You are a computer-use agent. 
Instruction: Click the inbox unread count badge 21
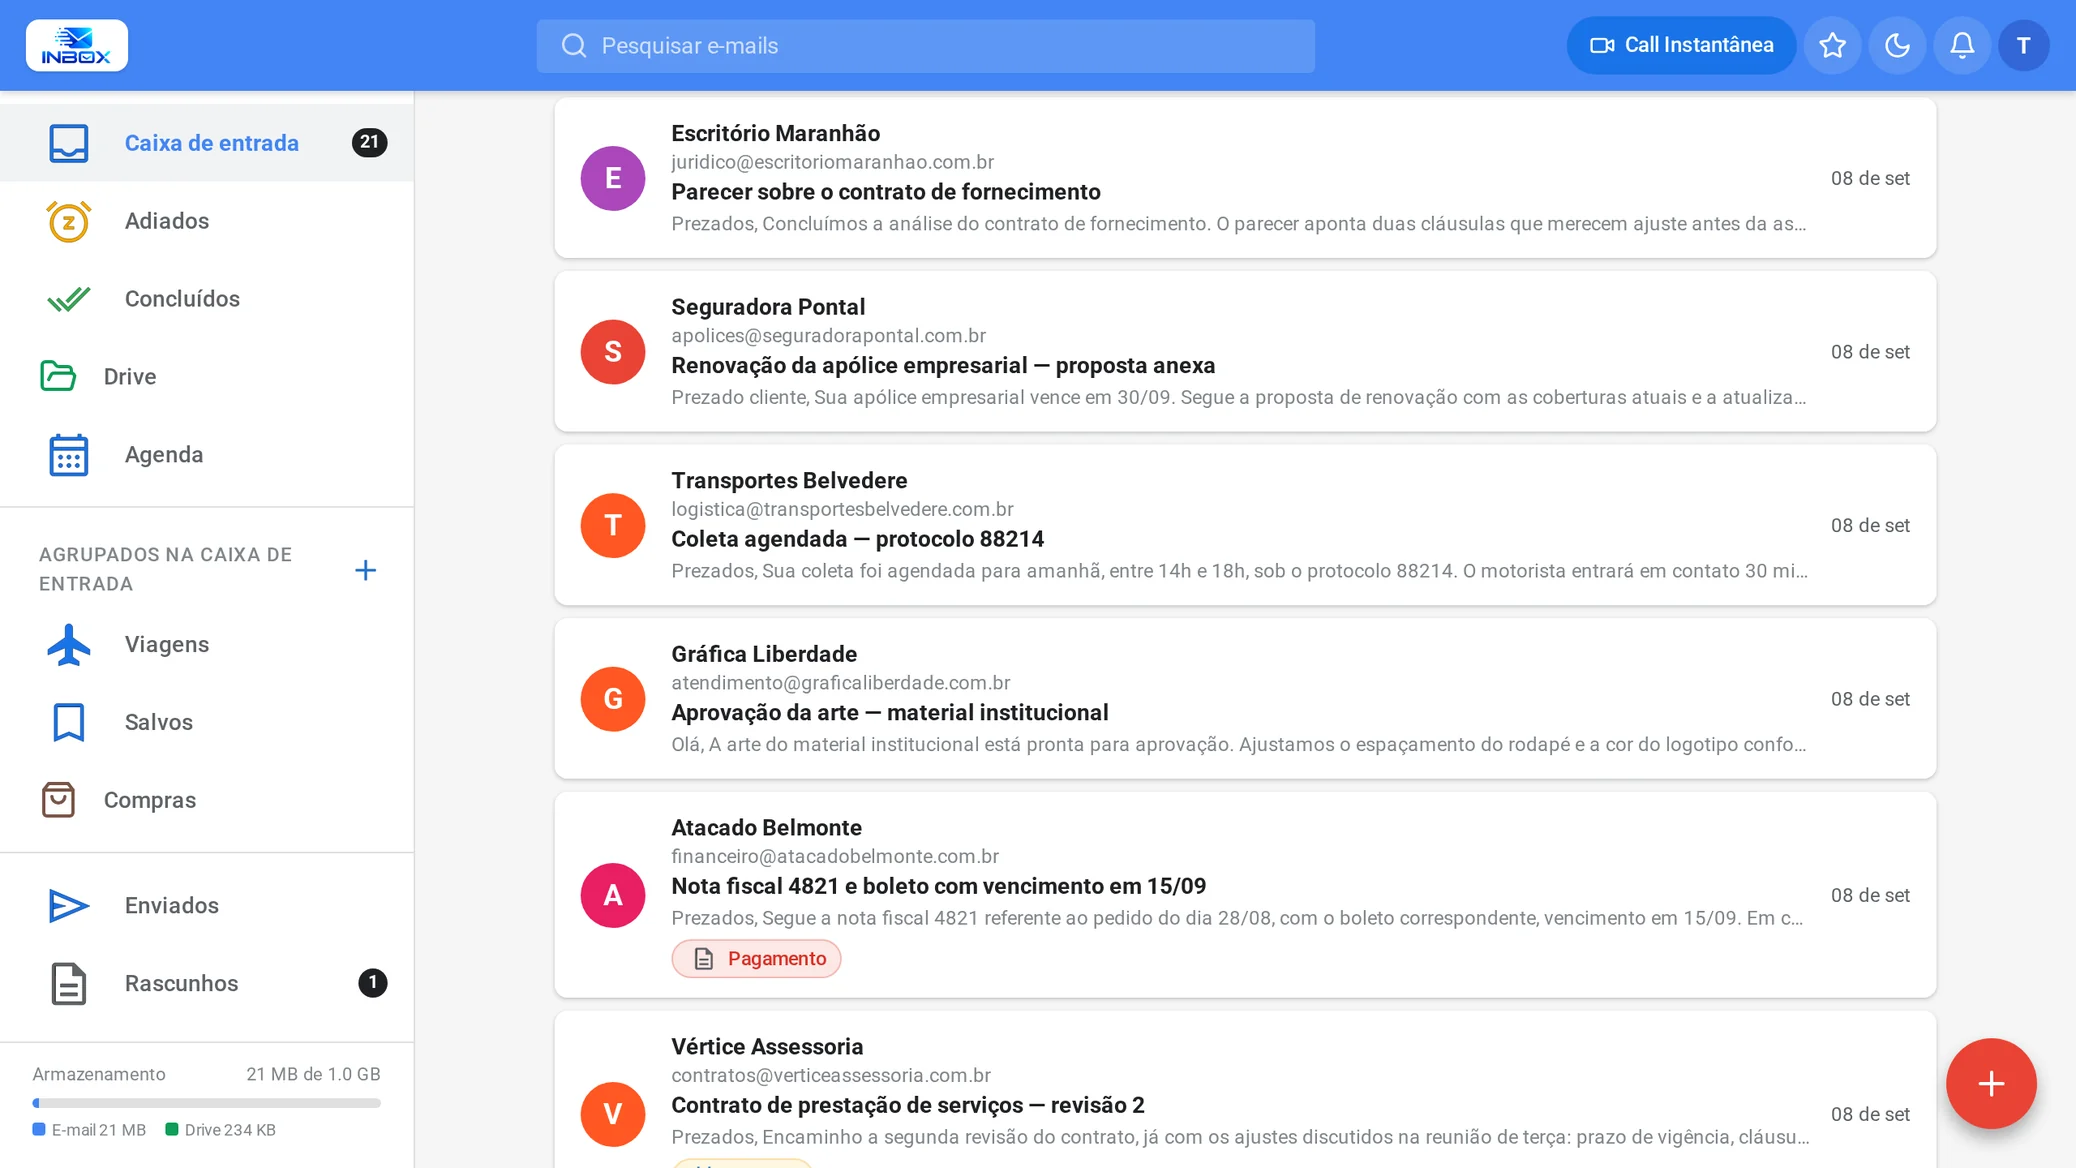(x=369, y=143)
